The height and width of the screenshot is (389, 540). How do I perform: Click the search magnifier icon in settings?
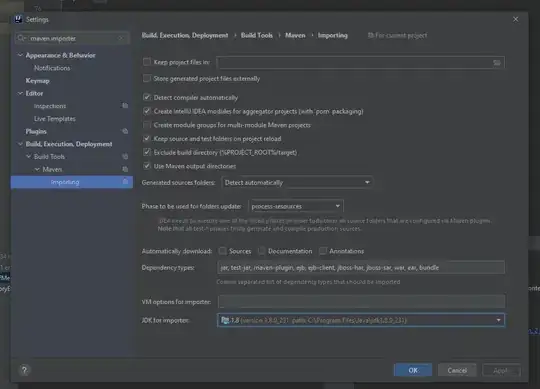pos(22,38)
